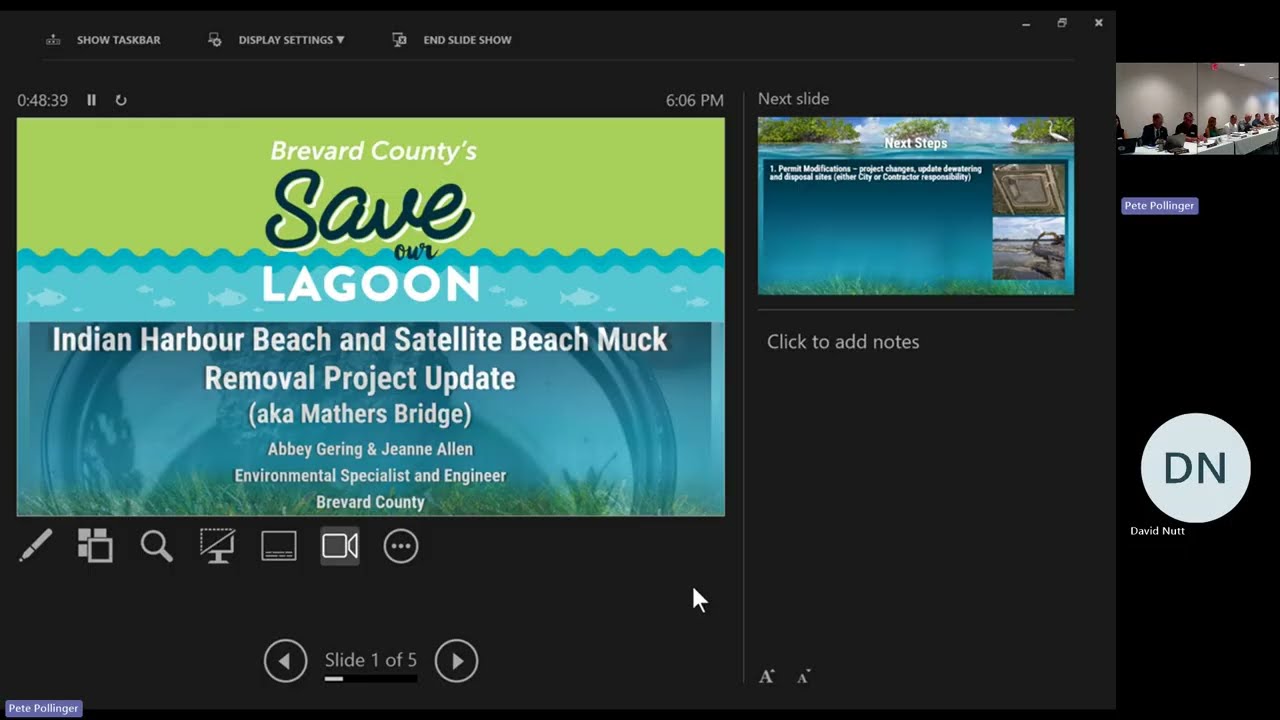Minimize the presenter view window
The width and height of the screenshot is (1280, 720).
(1026, 23)
